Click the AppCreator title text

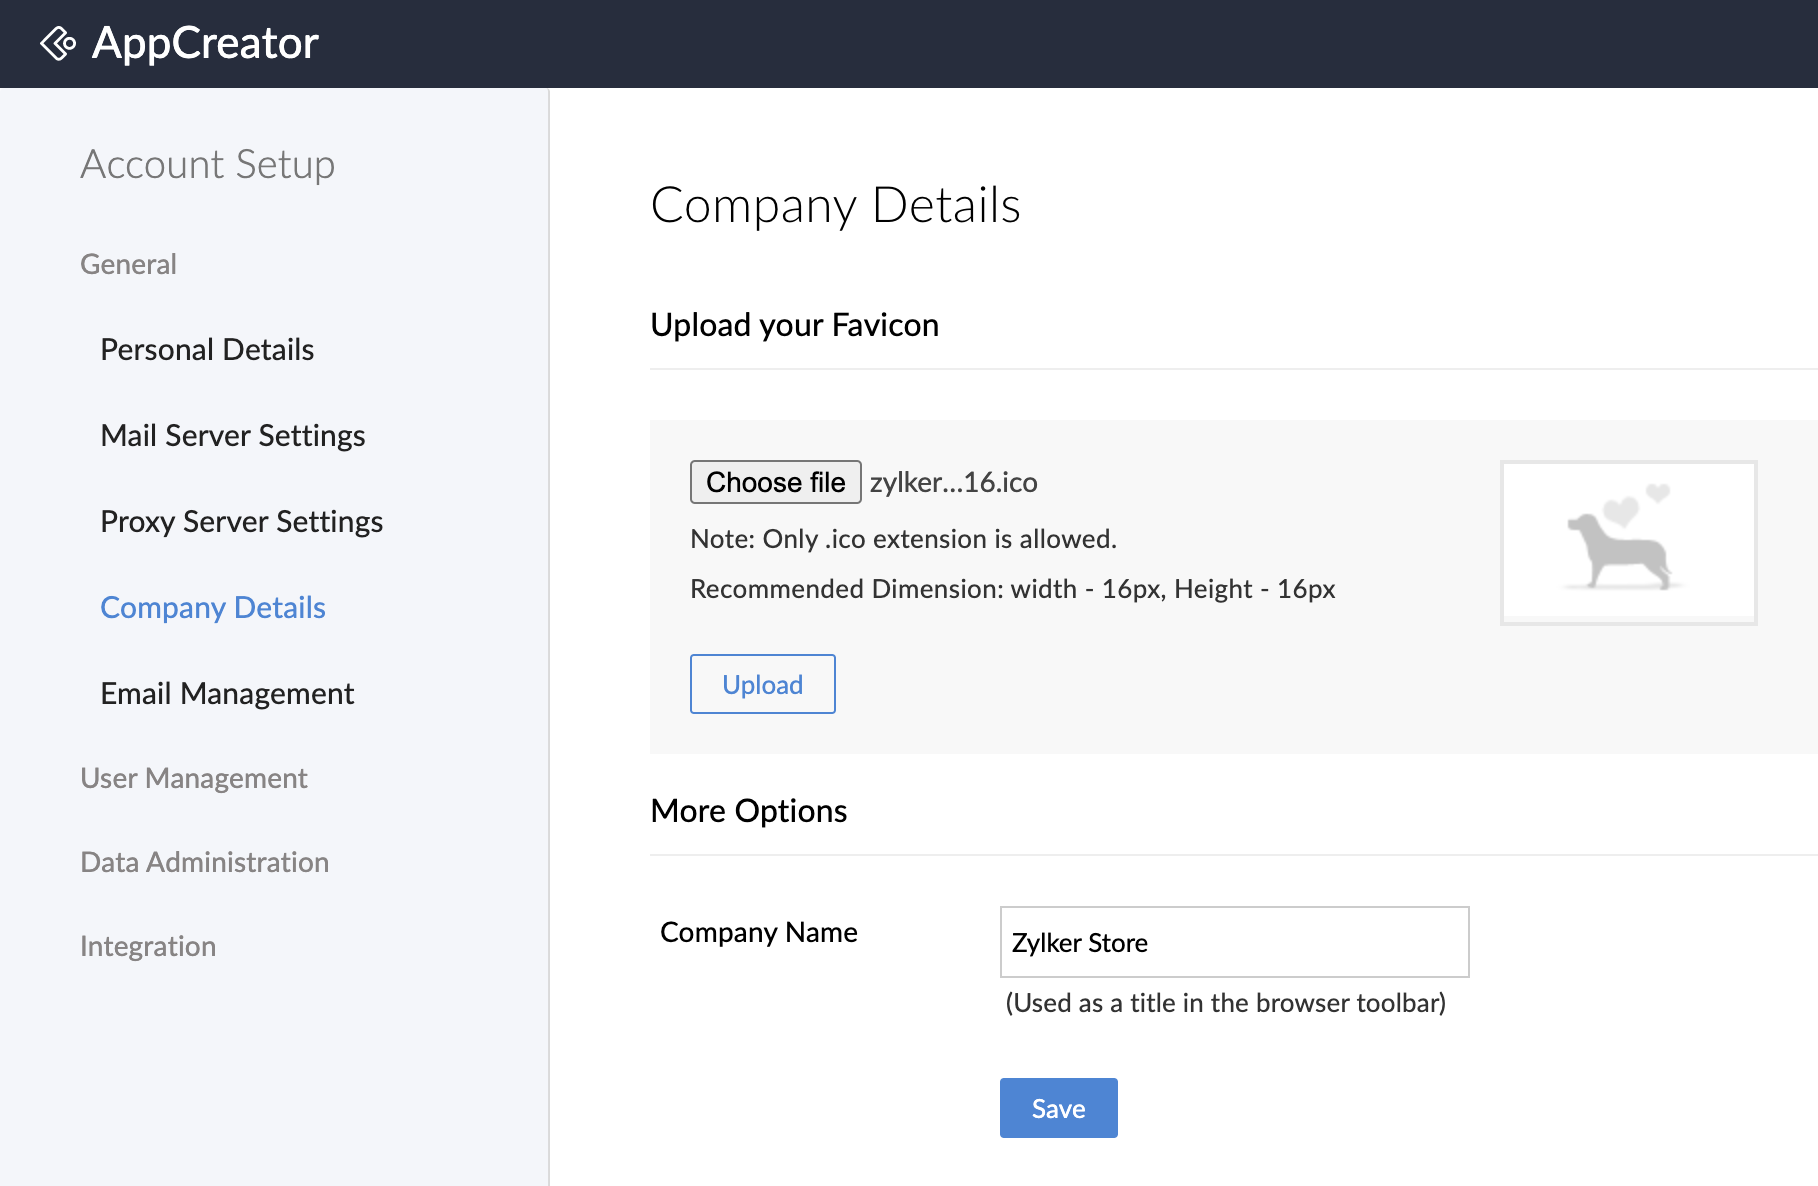tap(205, 44)
